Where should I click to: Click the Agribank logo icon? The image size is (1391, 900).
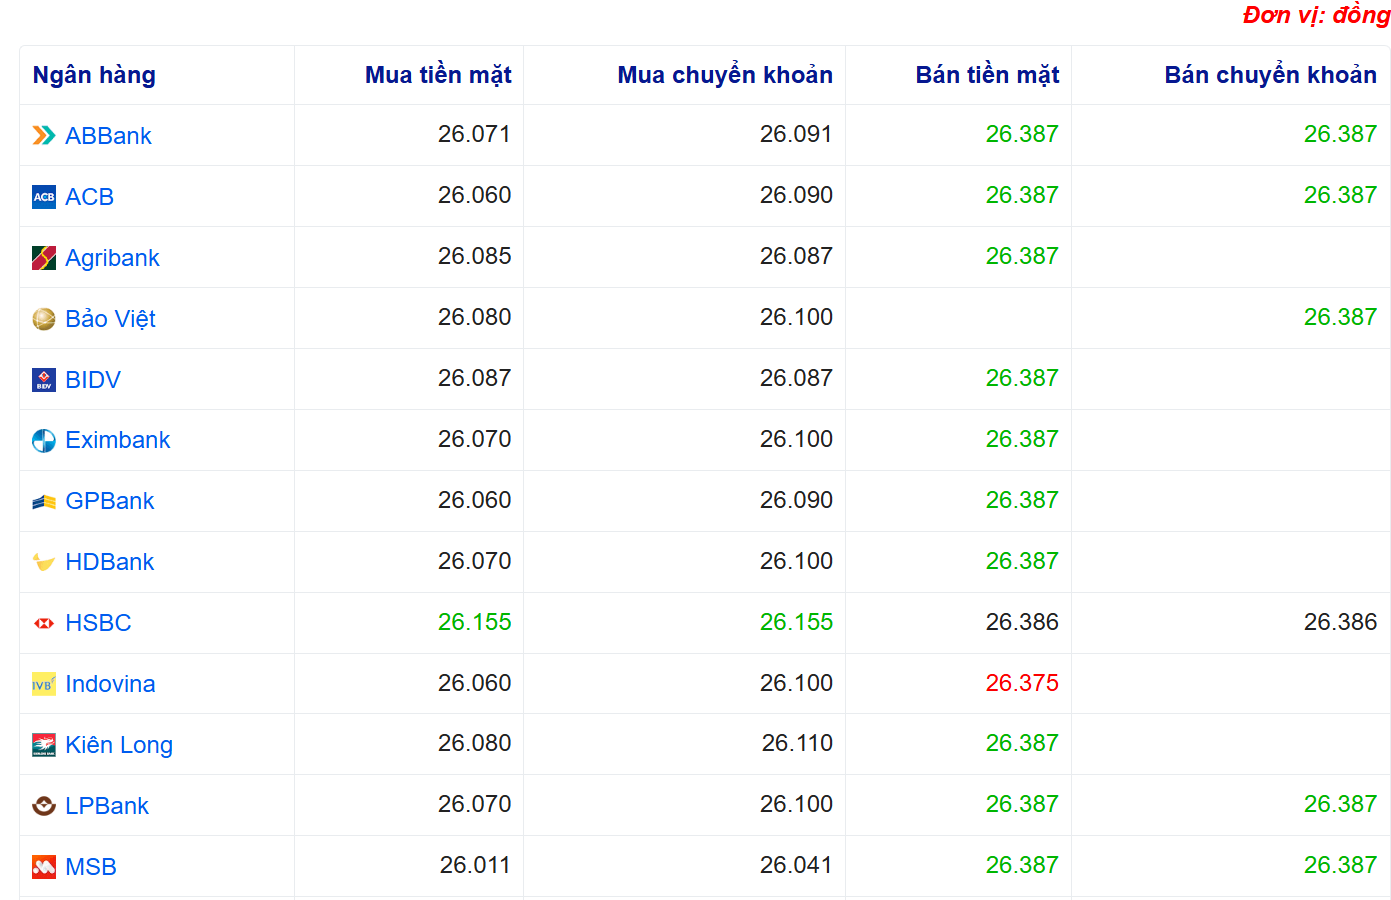click(43, 258)
